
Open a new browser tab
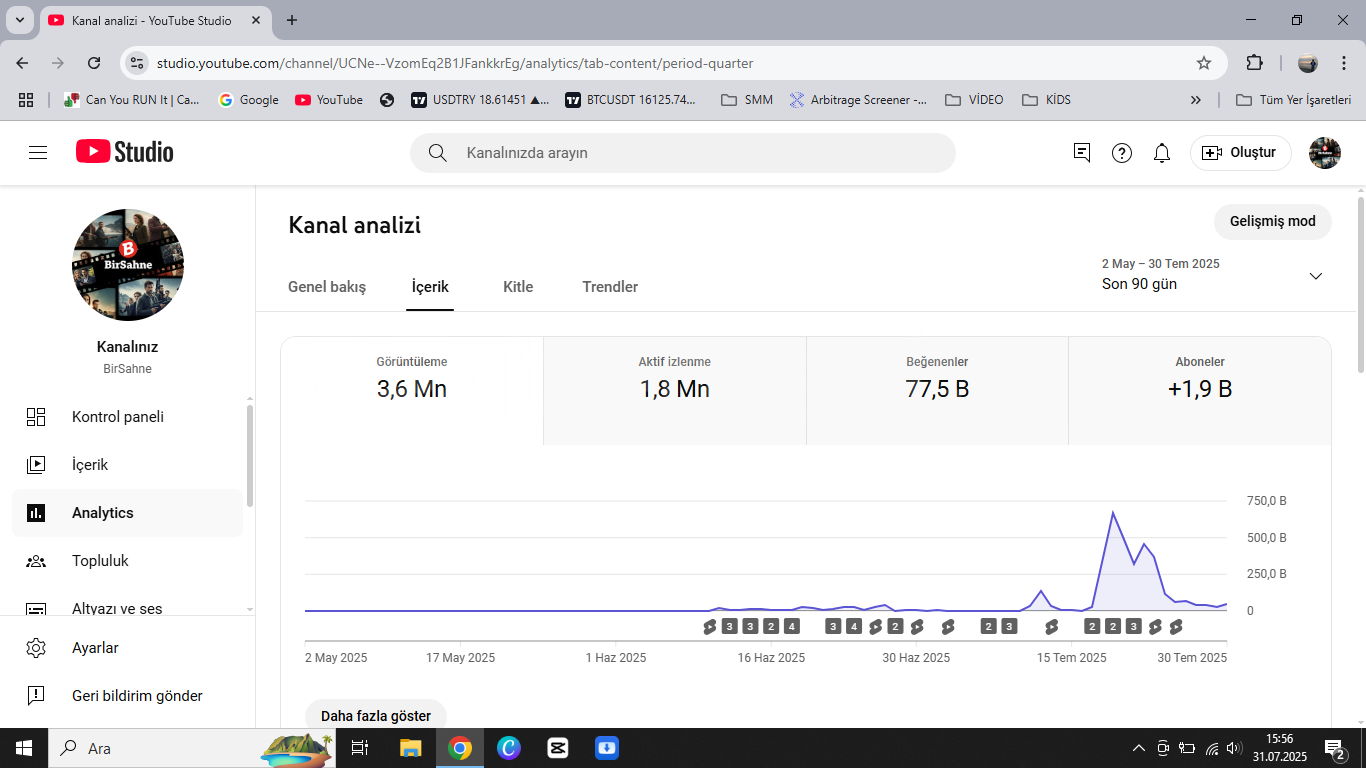pyautogui.click(x=292, y=20)
